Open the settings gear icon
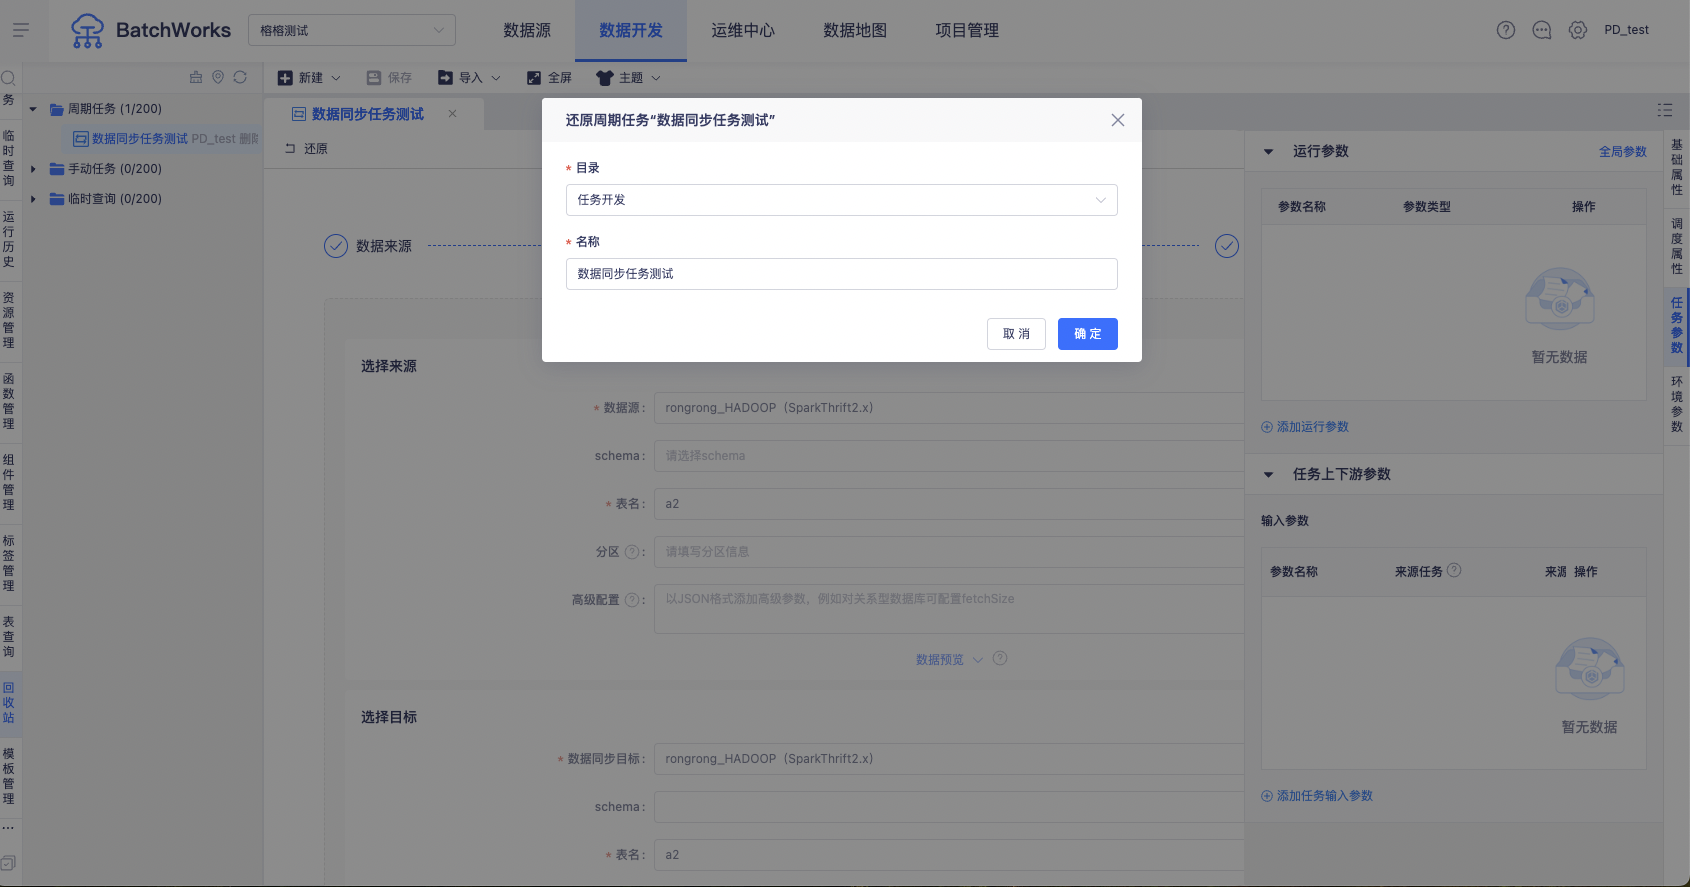The width and height of the screenshot is (1690, 887). (x=1578, y=30)
